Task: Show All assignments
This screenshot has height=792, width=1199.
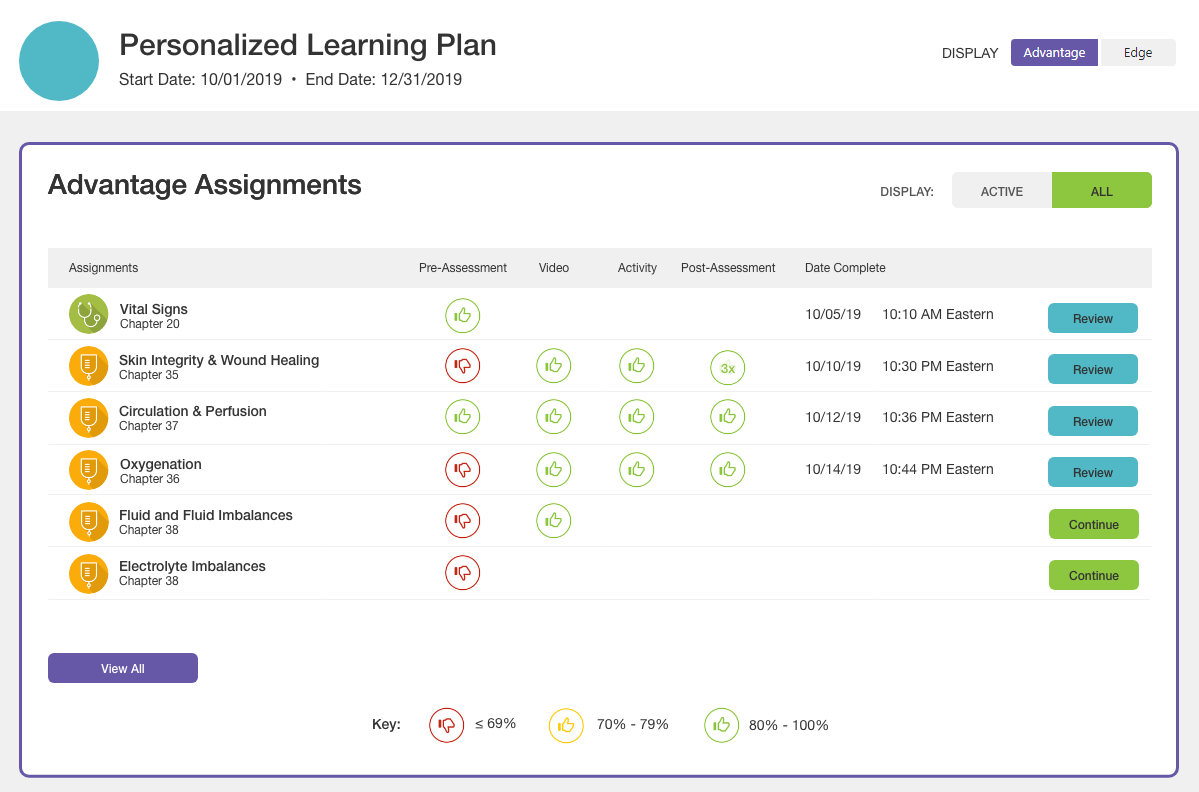Action: click(1101, 191)
